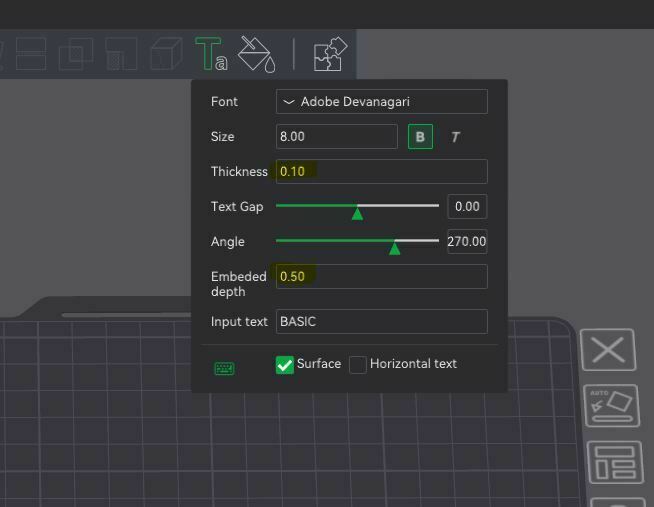Select the Text shape tool icon
This screenshot has width=654, height=507.
click(x=211, y=54)
